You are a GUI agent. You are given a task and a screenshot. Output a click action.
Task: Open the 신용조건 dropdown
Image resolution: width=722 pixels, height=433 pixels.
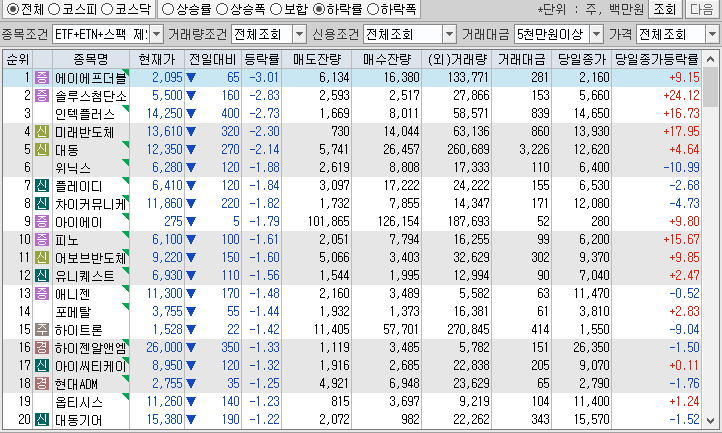click(x=449, y=34)
